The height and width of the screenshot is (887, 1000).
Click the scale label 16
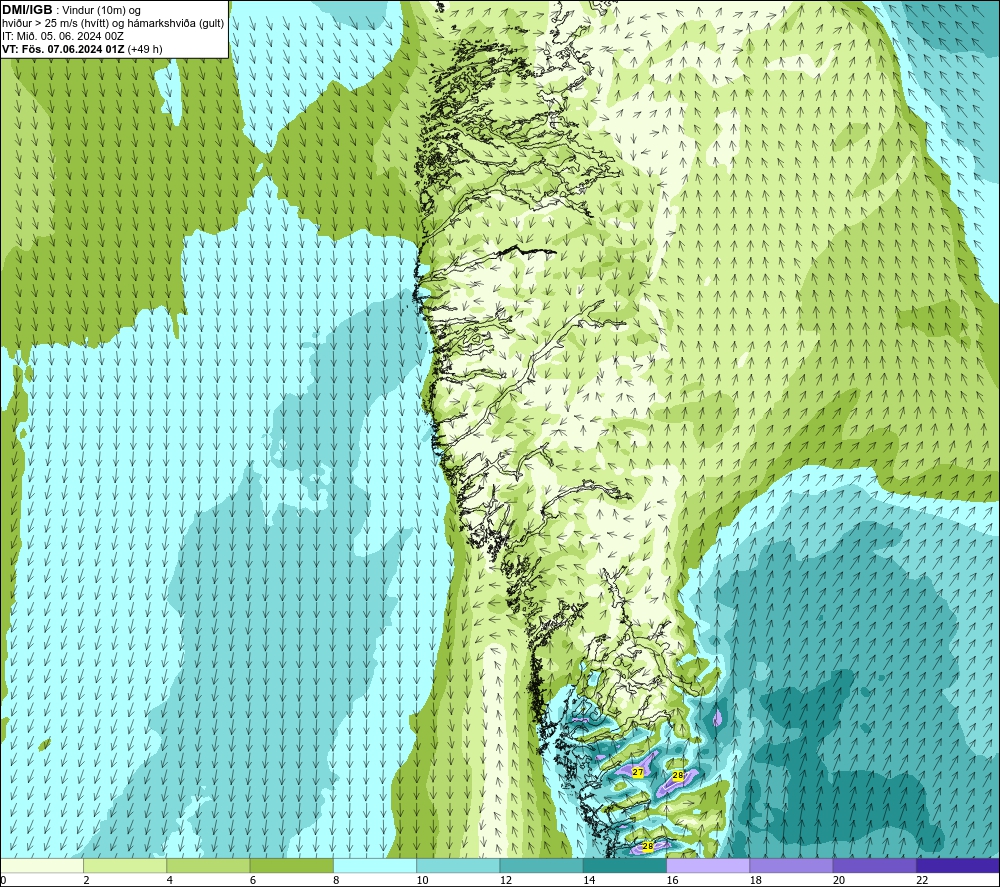point(672,881)
